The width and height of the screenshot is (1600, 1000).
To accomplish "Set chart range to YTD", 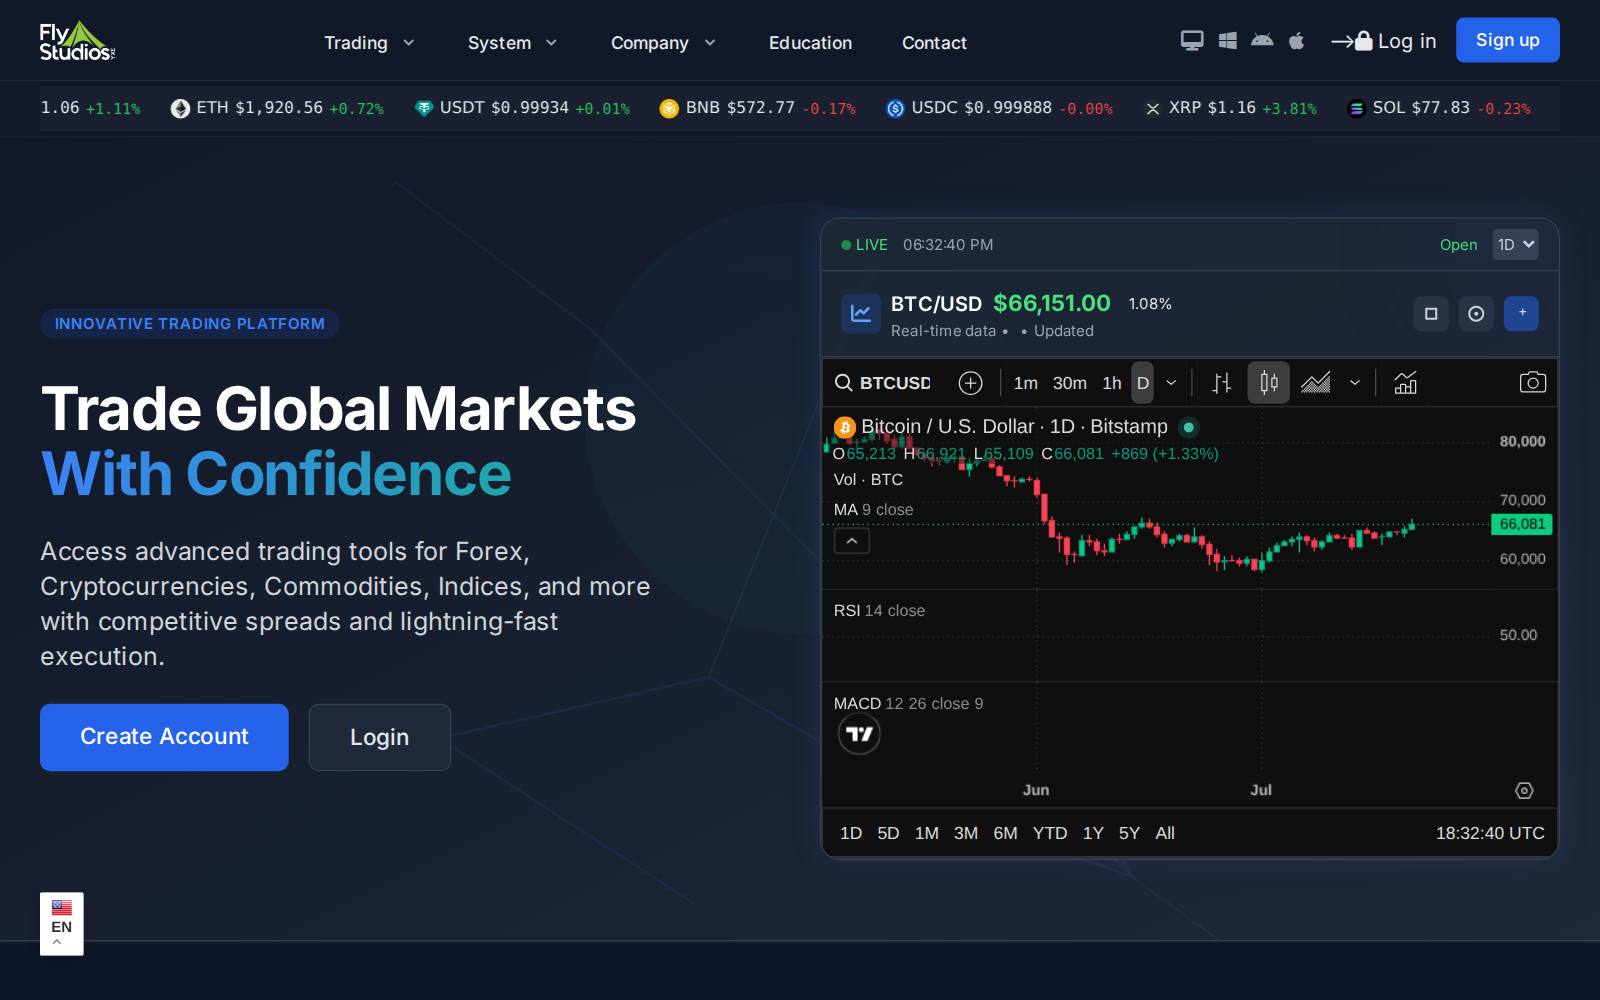I will 1050,833.
